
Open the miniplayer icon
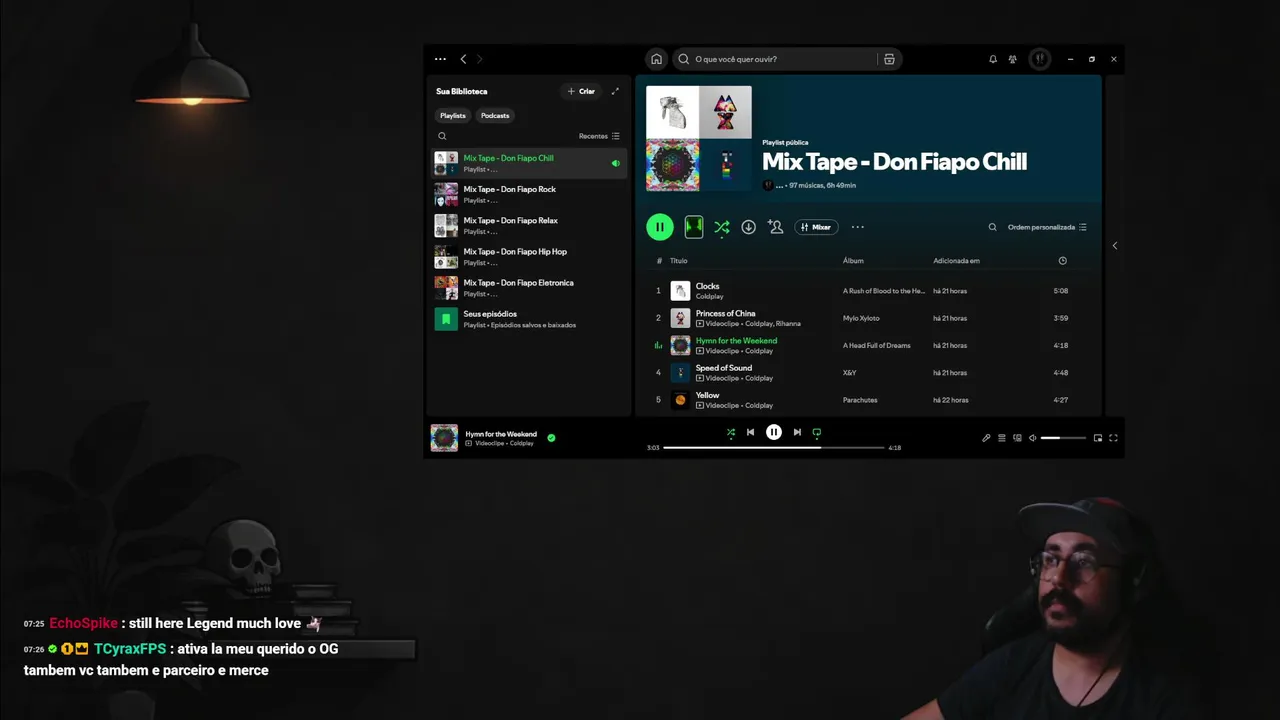[1098, 438]
